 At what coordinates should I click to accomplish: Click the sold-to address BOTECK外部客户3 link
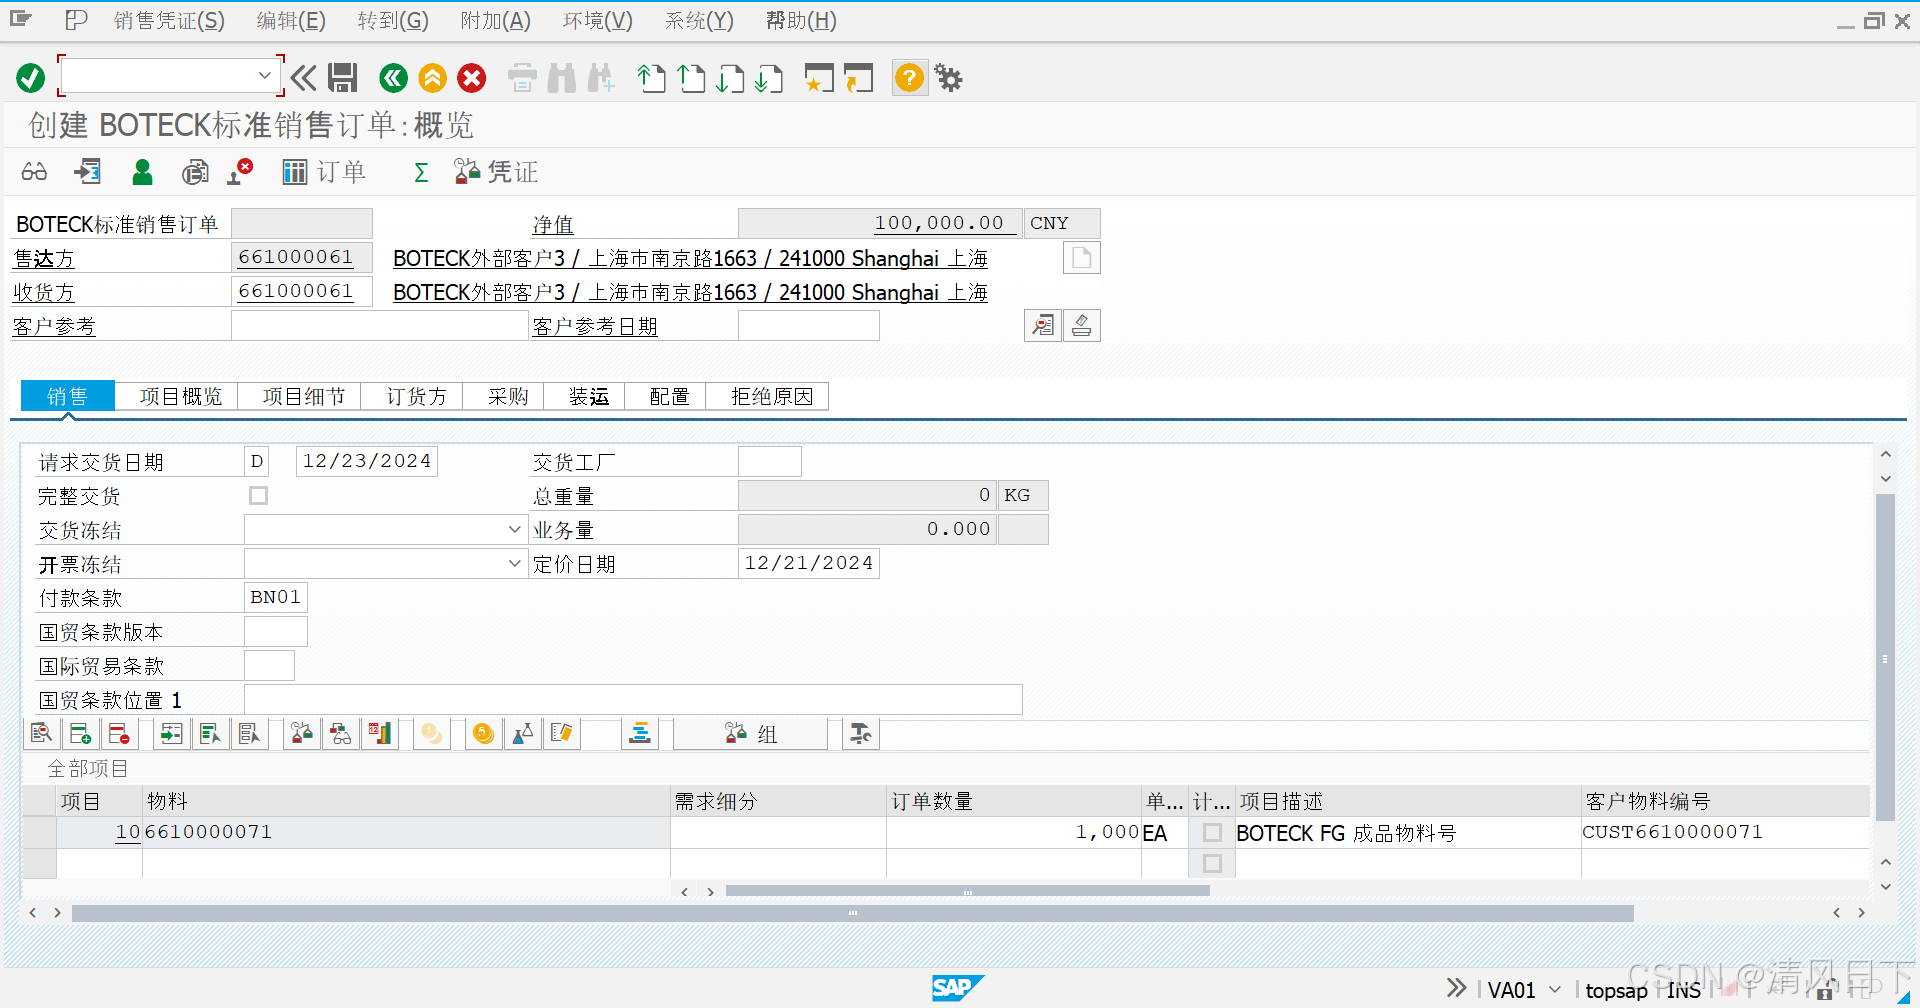point(690,259)
